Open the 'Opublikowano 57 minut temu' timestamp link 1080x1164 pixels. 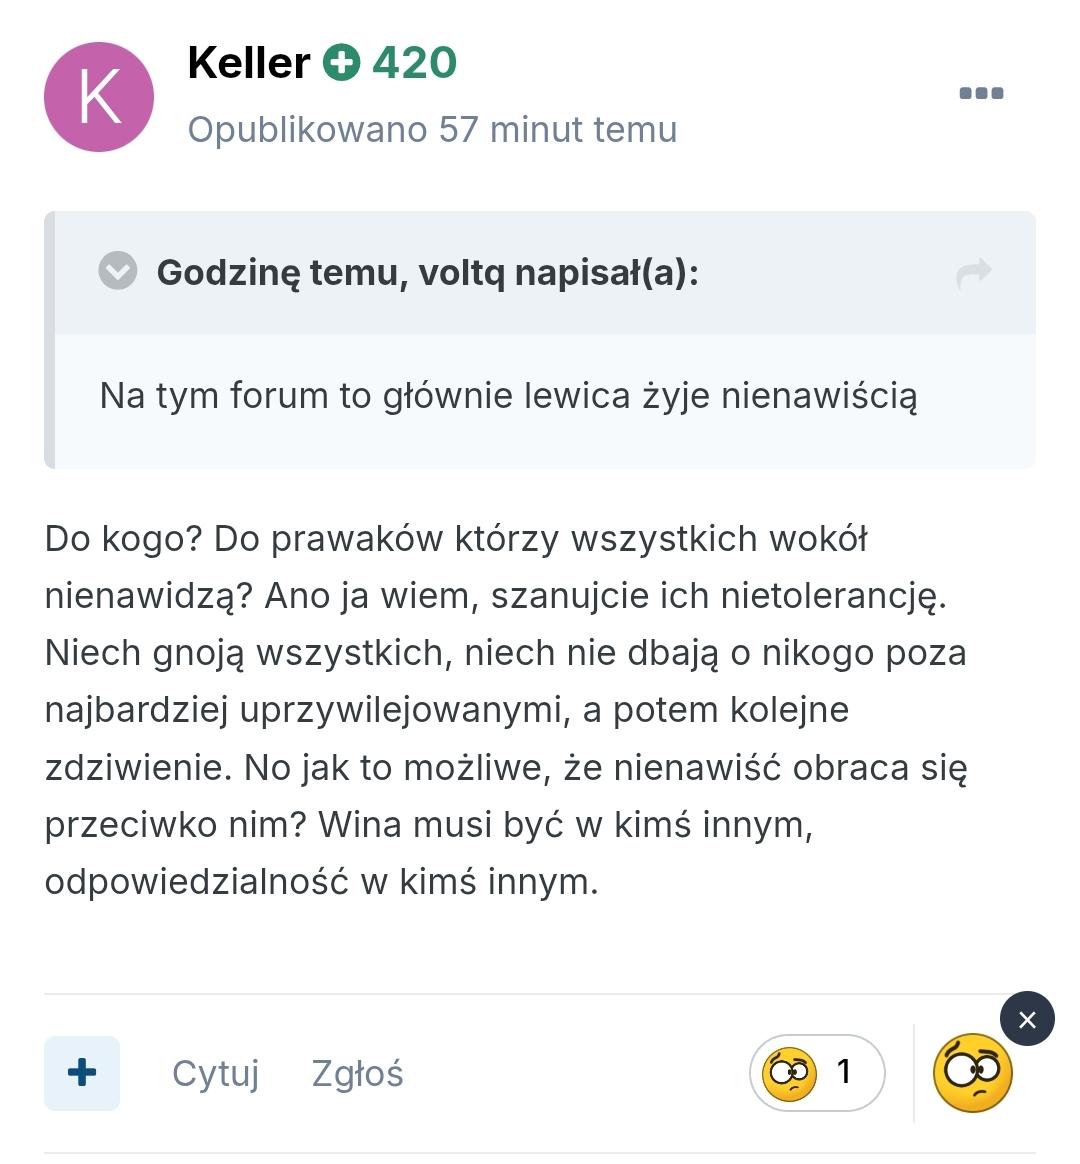coord(432,130)
